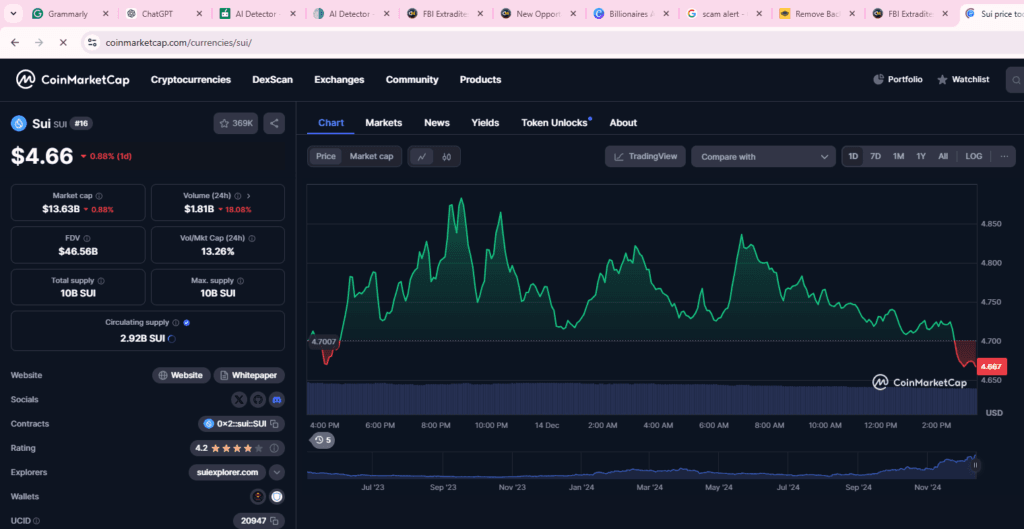Open the Portfolio pie icon link
The width and height of the screenshot is (1024, 529).
click(x=898, y=80)
